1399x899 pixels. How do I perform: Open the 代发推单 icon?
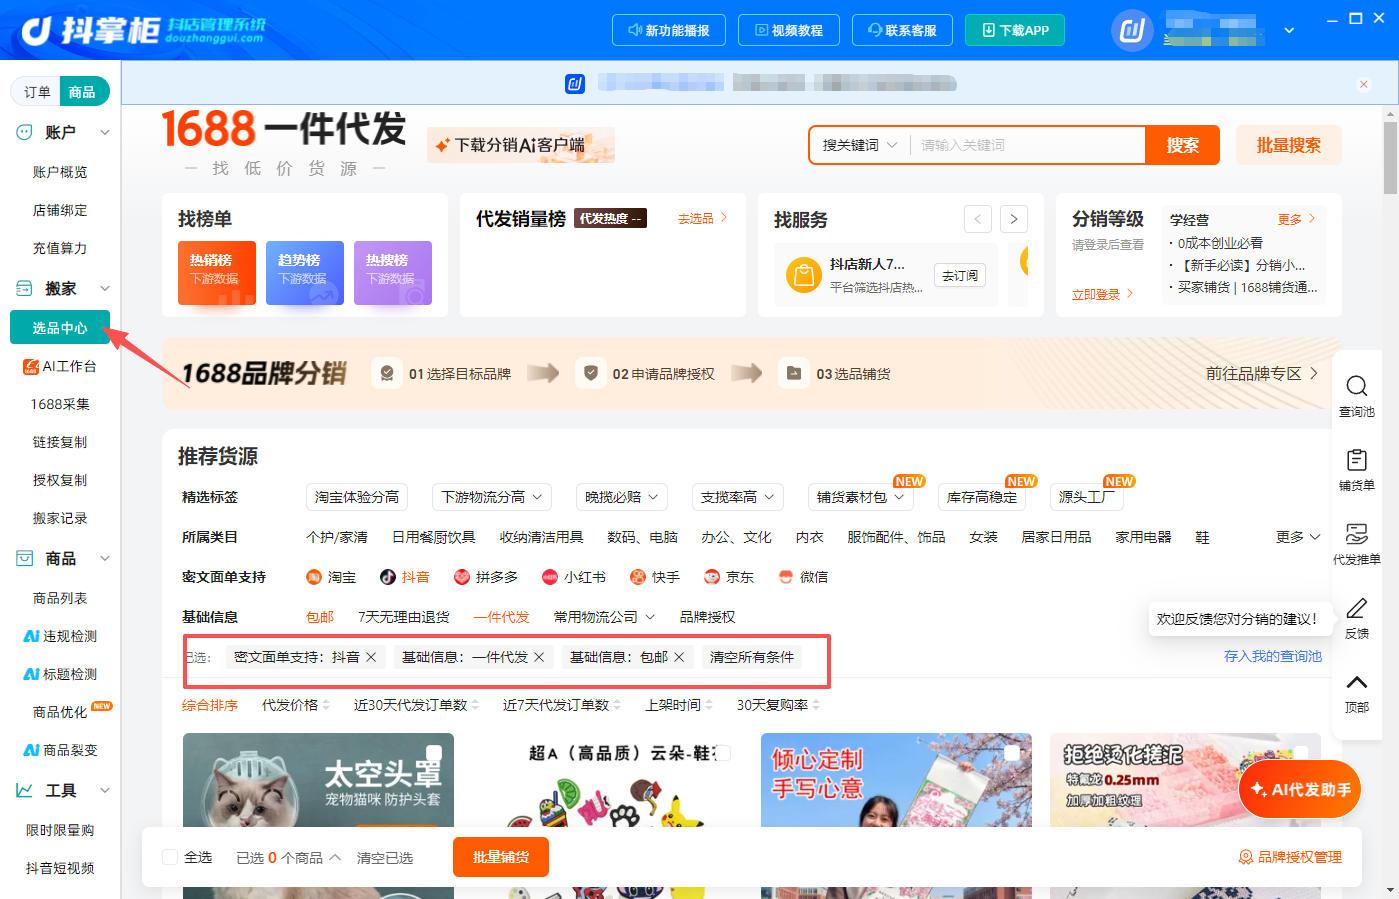coord(1356,534)
